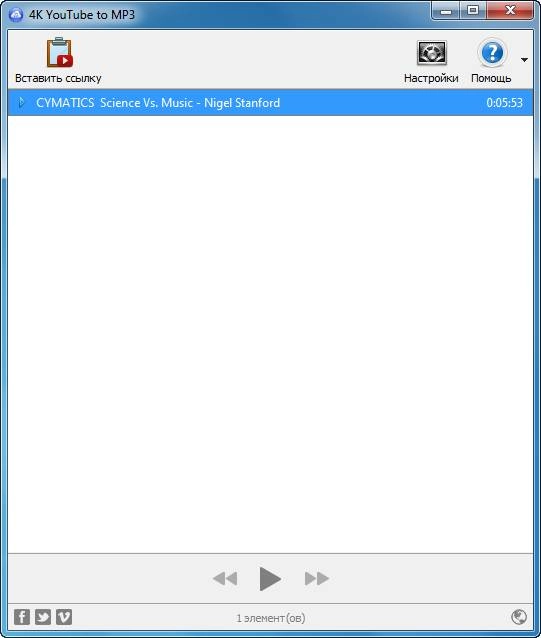Image resolution: width=541 pixels, height=638 pixels.
Task: Play the CYMATICS track via its row arrow
Action: click(22, 103)
